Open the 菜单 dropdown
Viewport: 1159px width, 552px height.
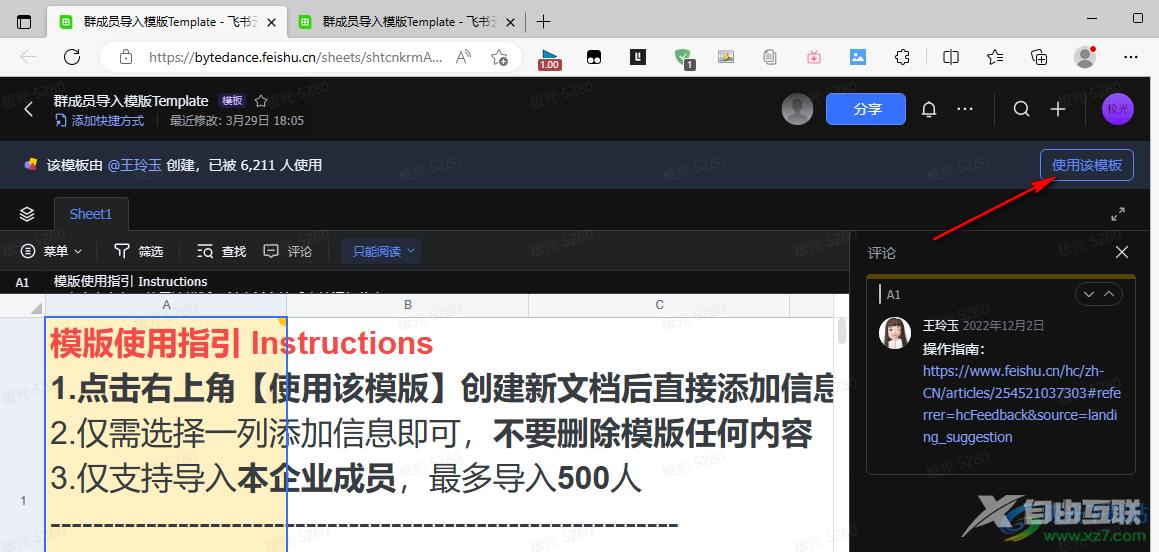pos(51,251)
